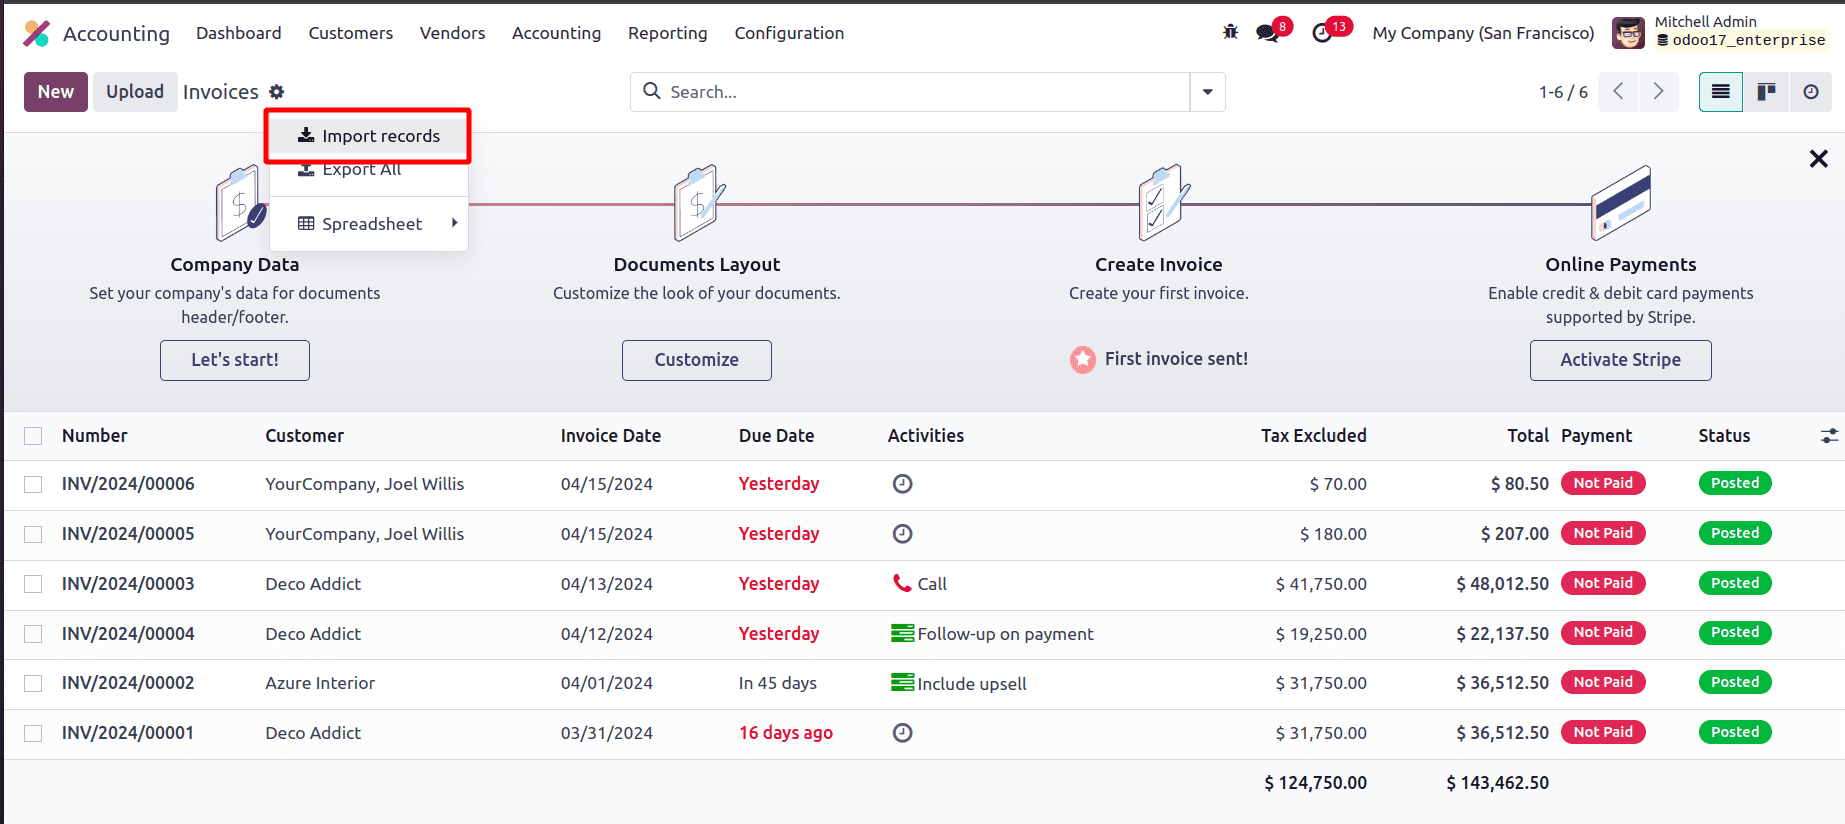Click the 16 days ago due date
Viewport: 1845px width, 824px height.
[786, 733]
